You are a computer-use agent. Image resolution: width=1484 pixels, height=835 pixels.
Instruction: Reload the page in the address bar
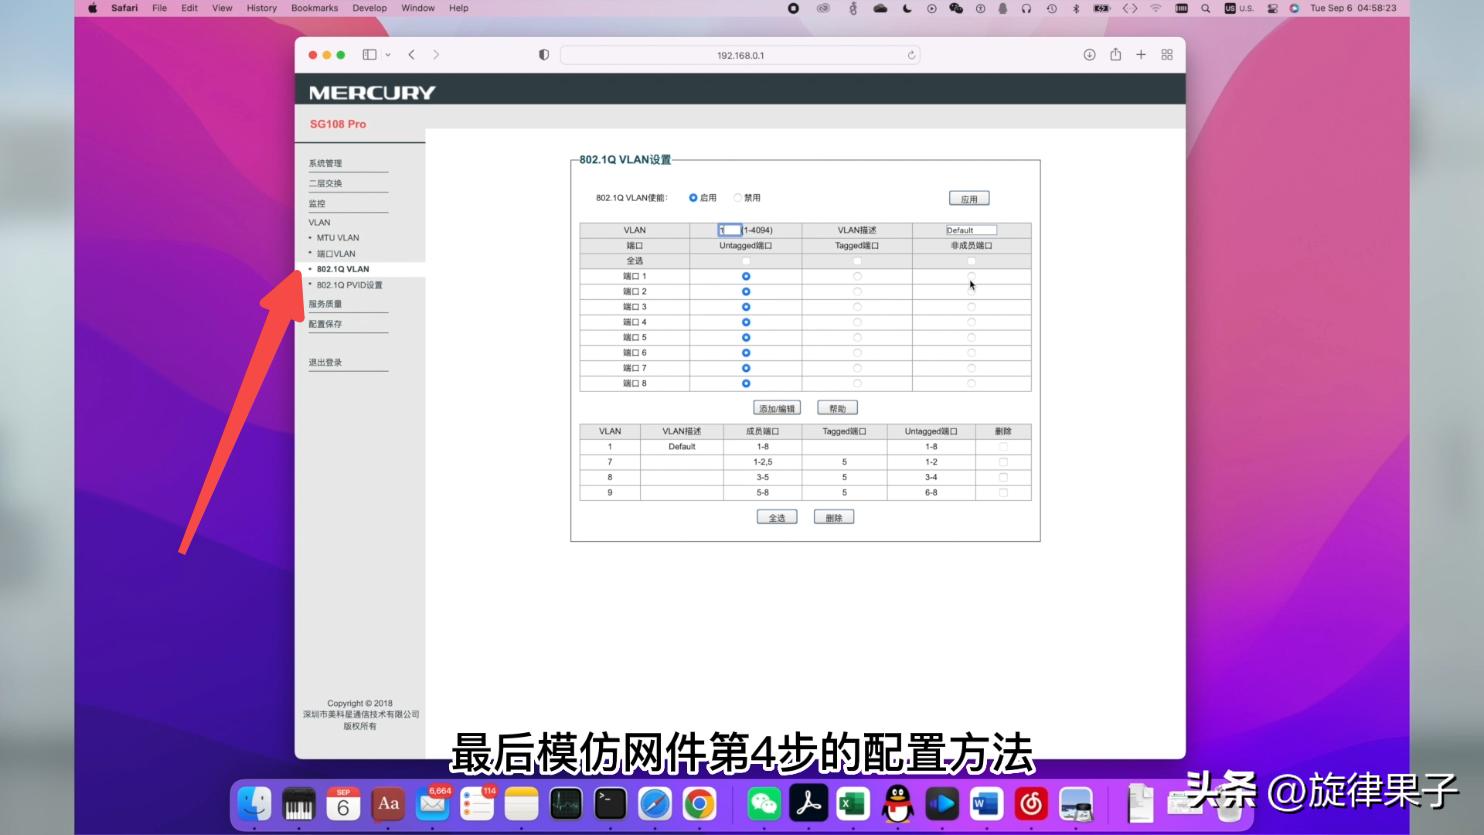click(909, 55)
